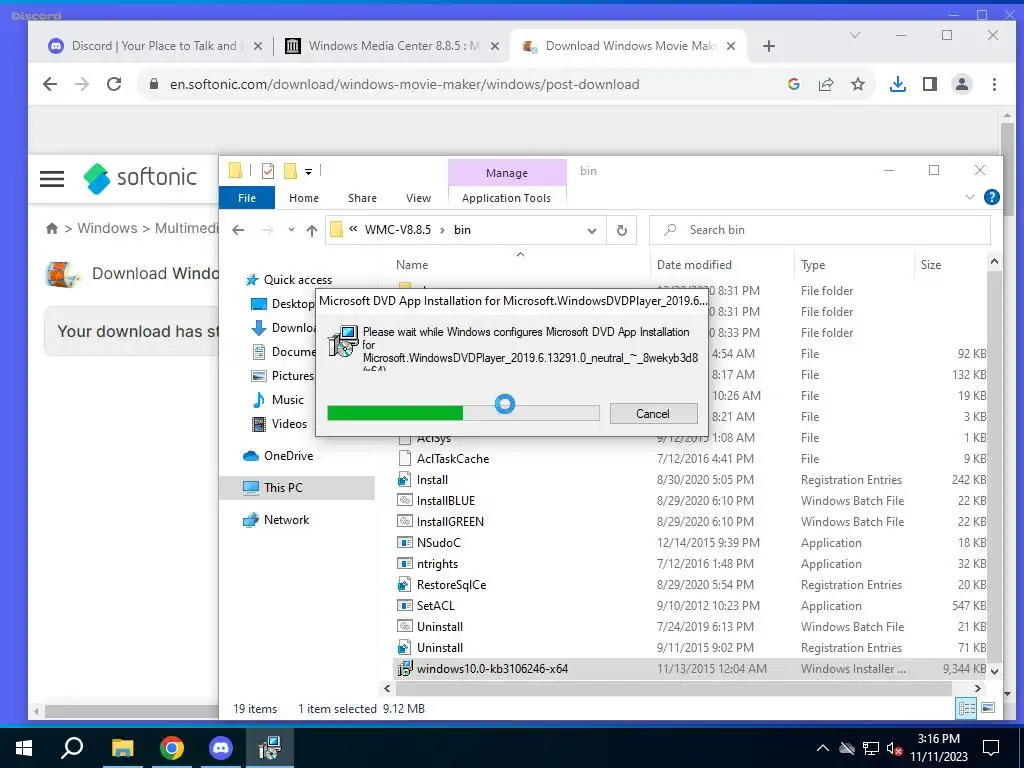1024x768 pixels.
Task: Select the InstallBLUE batch file
Action: 446,501
